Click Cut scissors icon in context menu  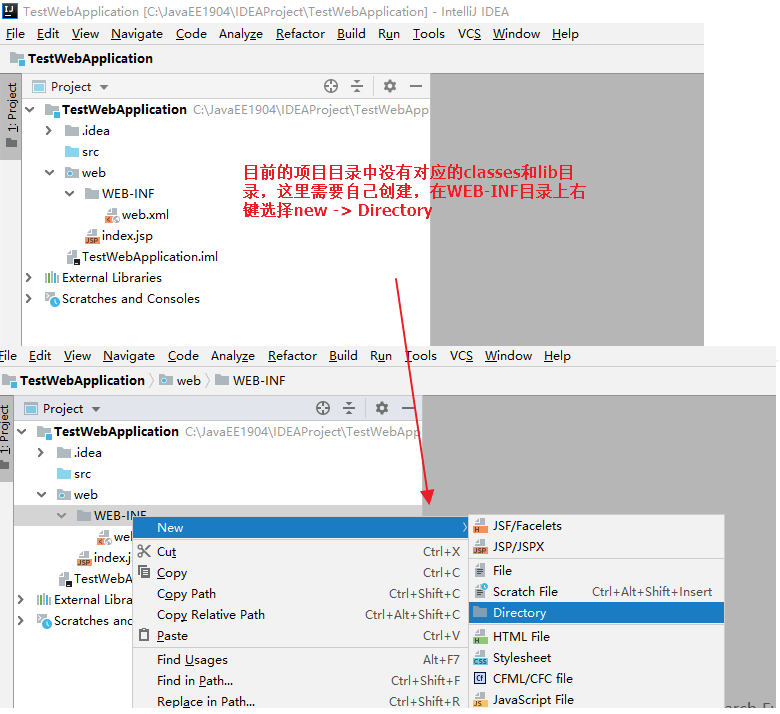pyautogui.click(x=144, y=551)
